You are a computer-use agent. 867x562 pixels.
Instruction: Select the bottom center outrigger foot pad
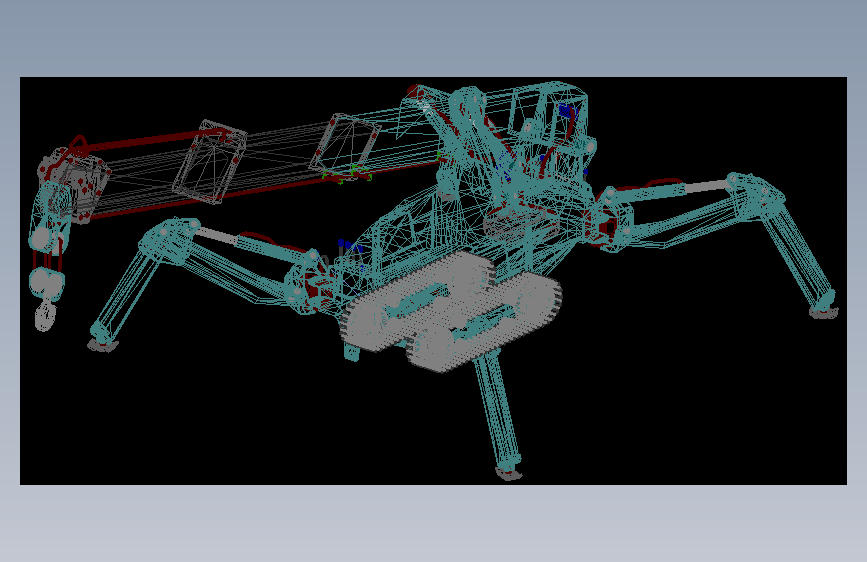coord(509,473)
